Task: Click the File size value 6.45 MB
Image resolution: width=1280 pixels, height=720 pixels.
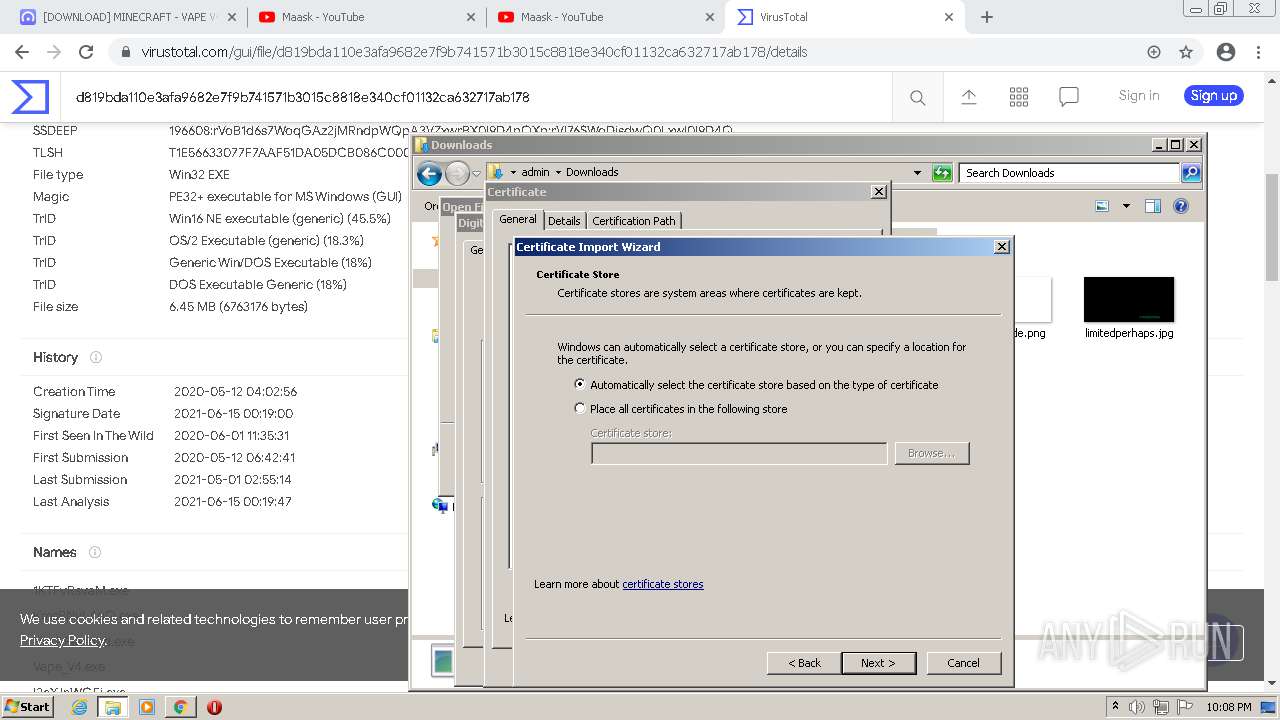Action: pyautogui.click(x=238, y=307)
